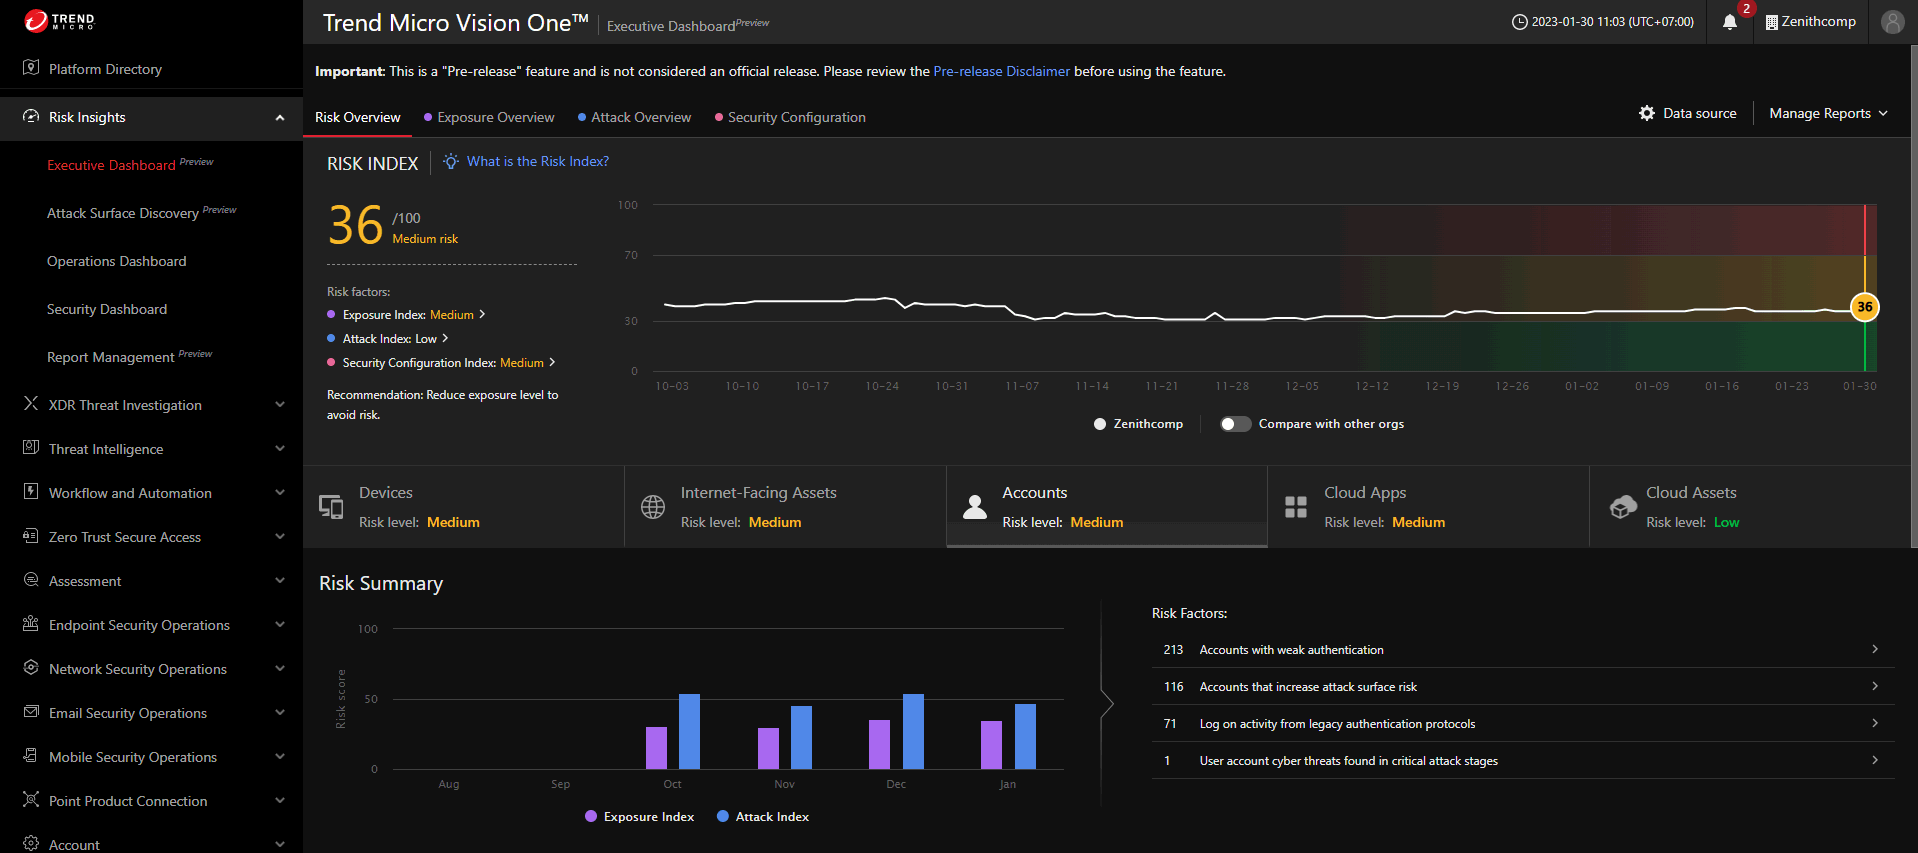Open Operations Dashboard in sidebar

click(x=116, y=261)
